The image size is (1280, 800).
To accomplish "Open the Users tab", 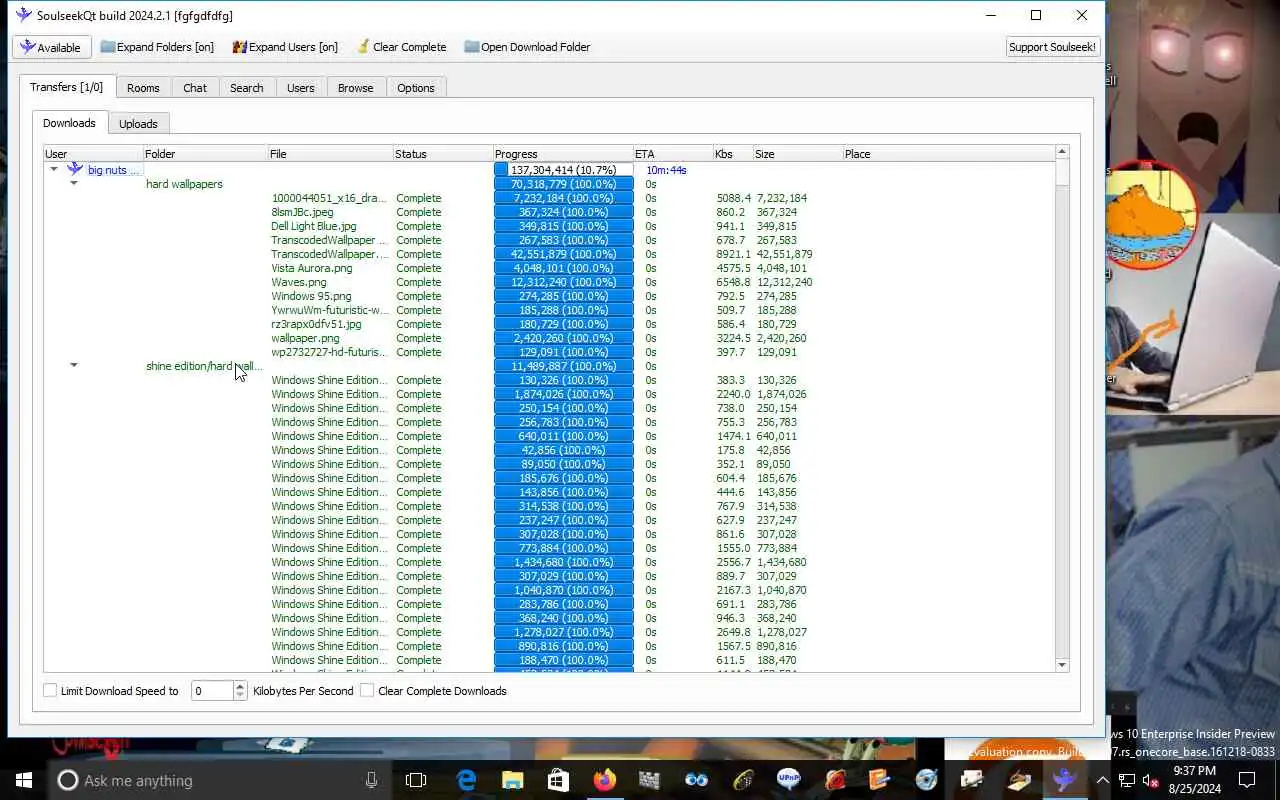I will click(x=301, y=88).
